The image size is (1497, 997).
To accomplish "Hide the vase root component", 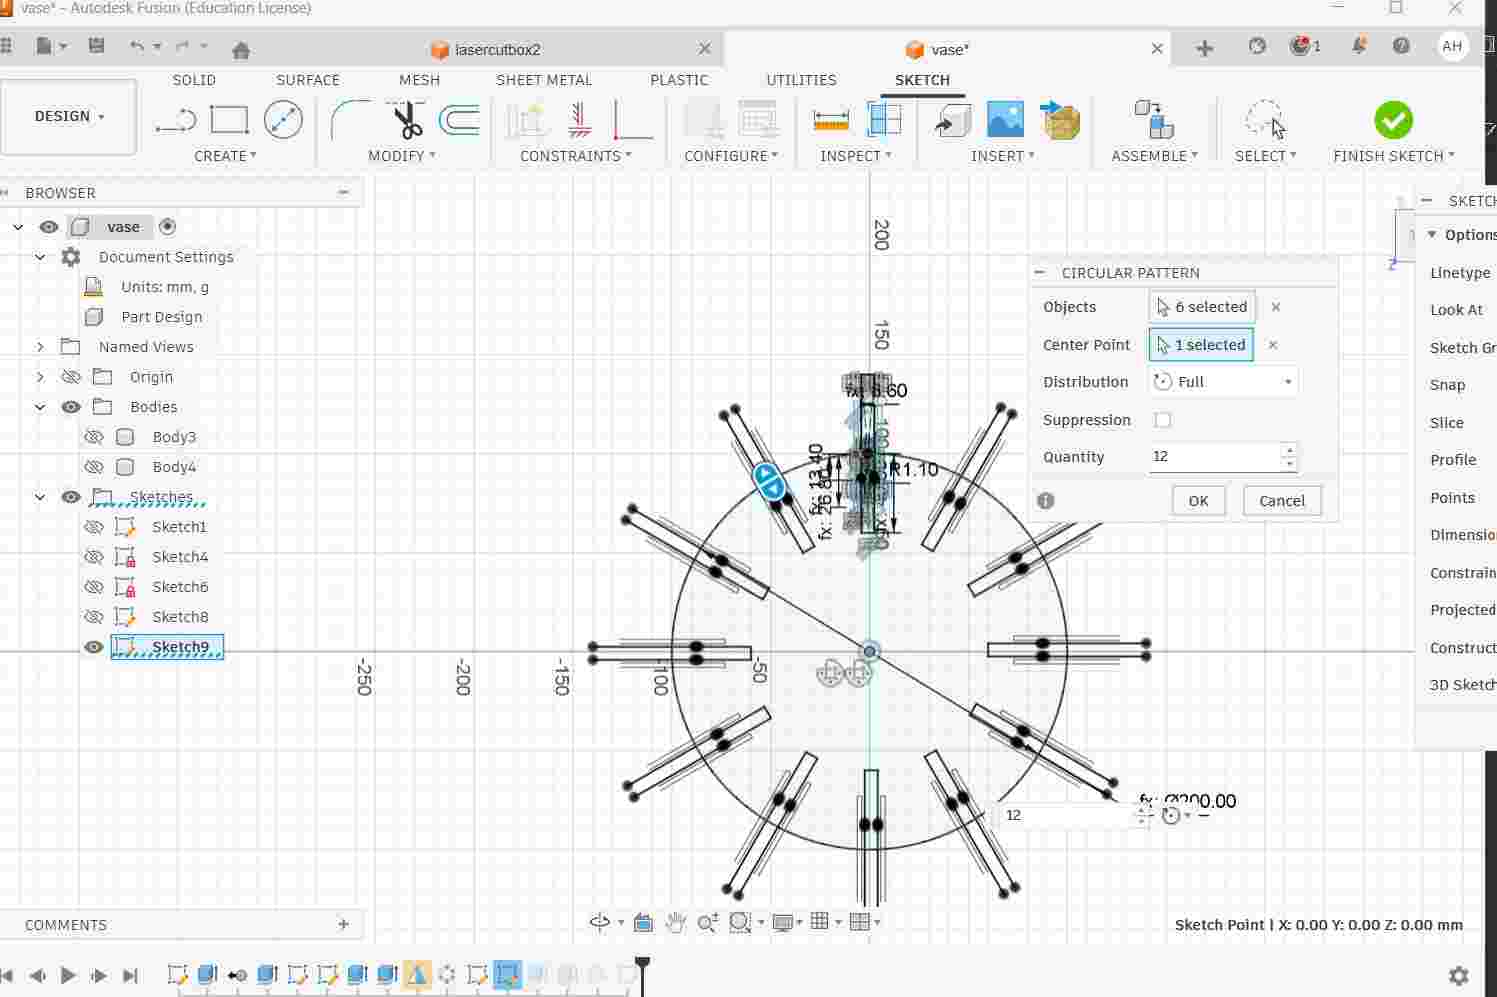I will click(x=48, y=227).
